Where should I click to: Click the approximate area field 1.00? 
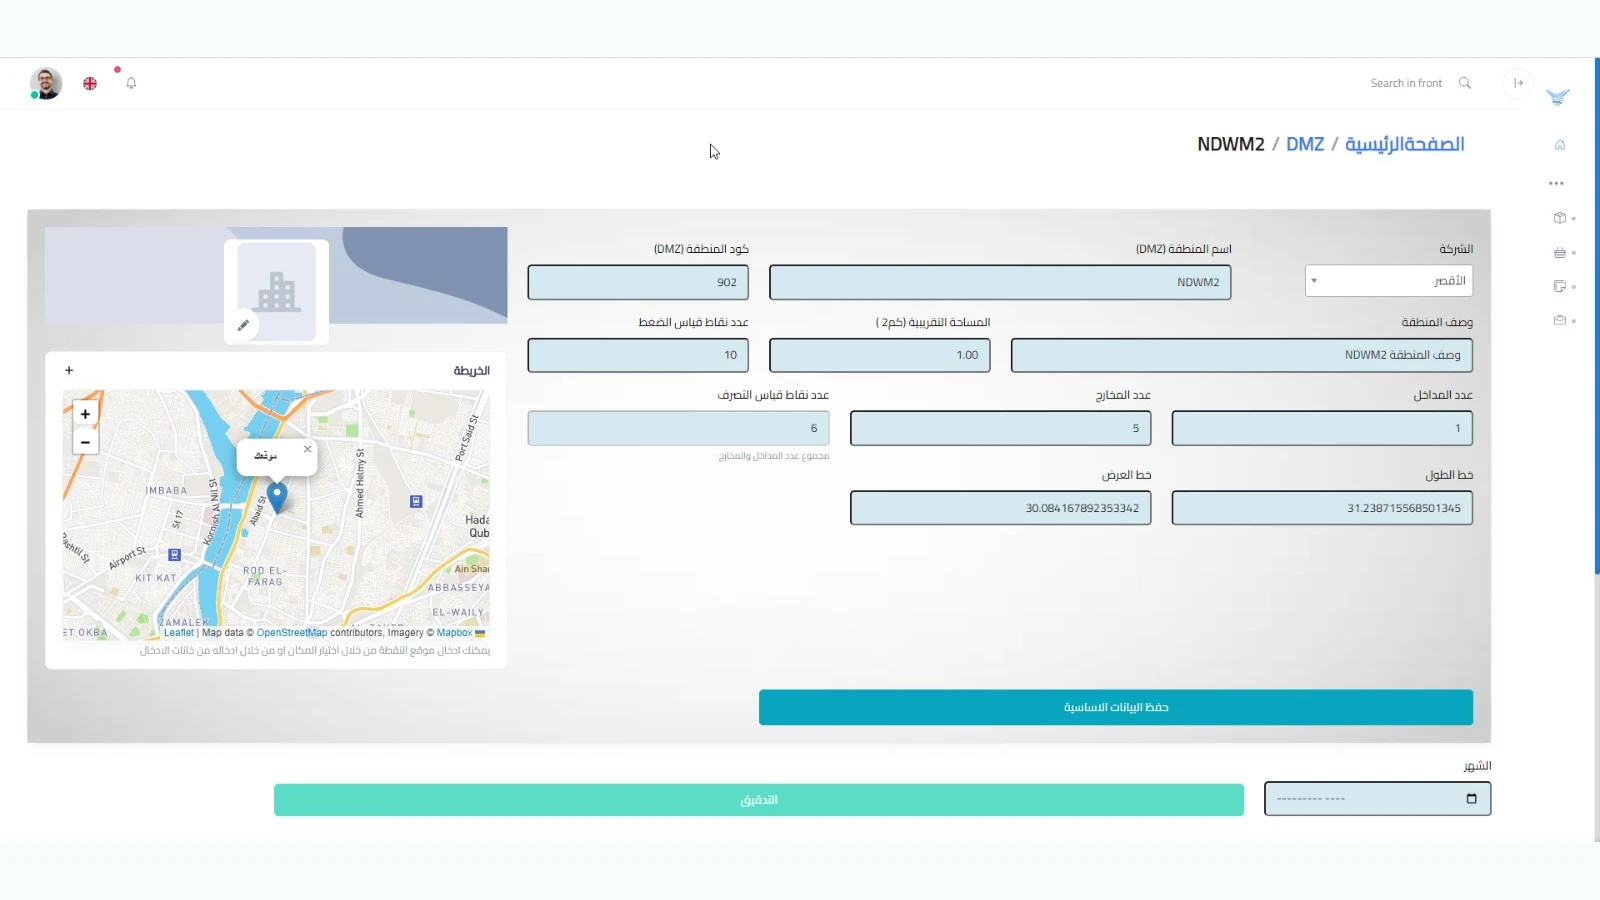tap(880, 355)
